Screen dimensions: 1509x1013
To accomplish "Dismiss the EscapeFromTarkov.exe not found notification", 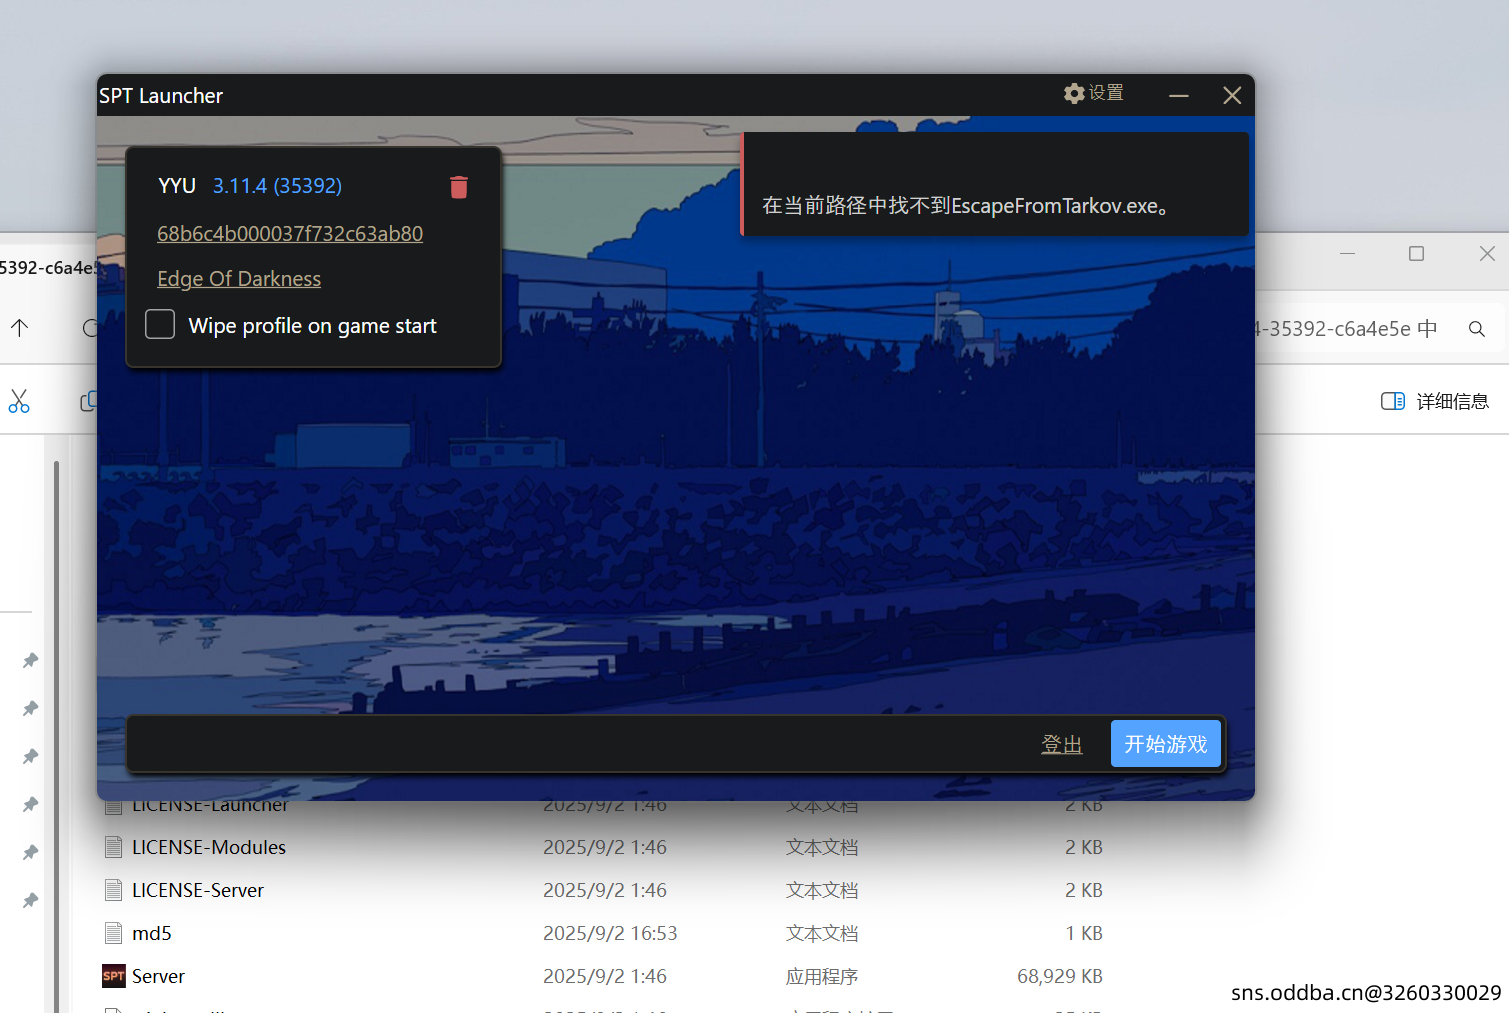I will pos(995,185).
